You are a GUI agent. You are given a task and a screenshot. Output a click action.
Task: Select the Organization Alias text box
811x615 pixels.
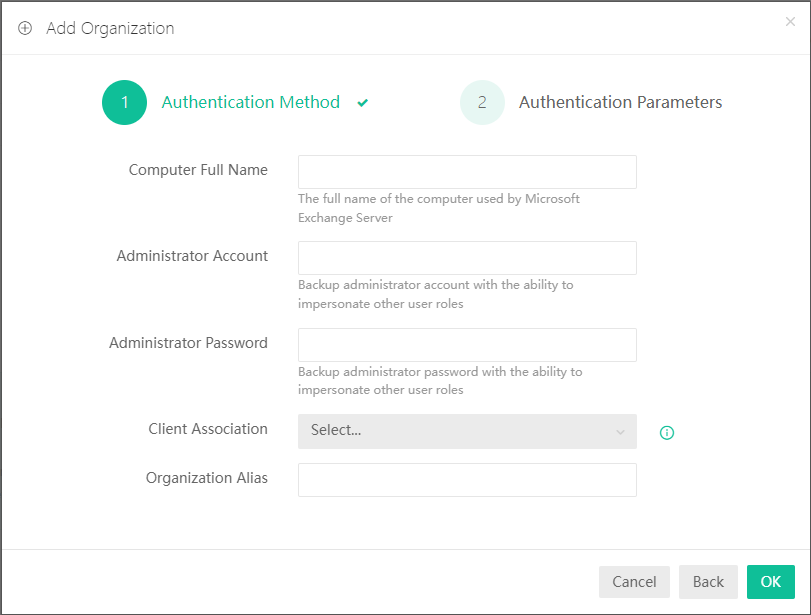[467, 479]
